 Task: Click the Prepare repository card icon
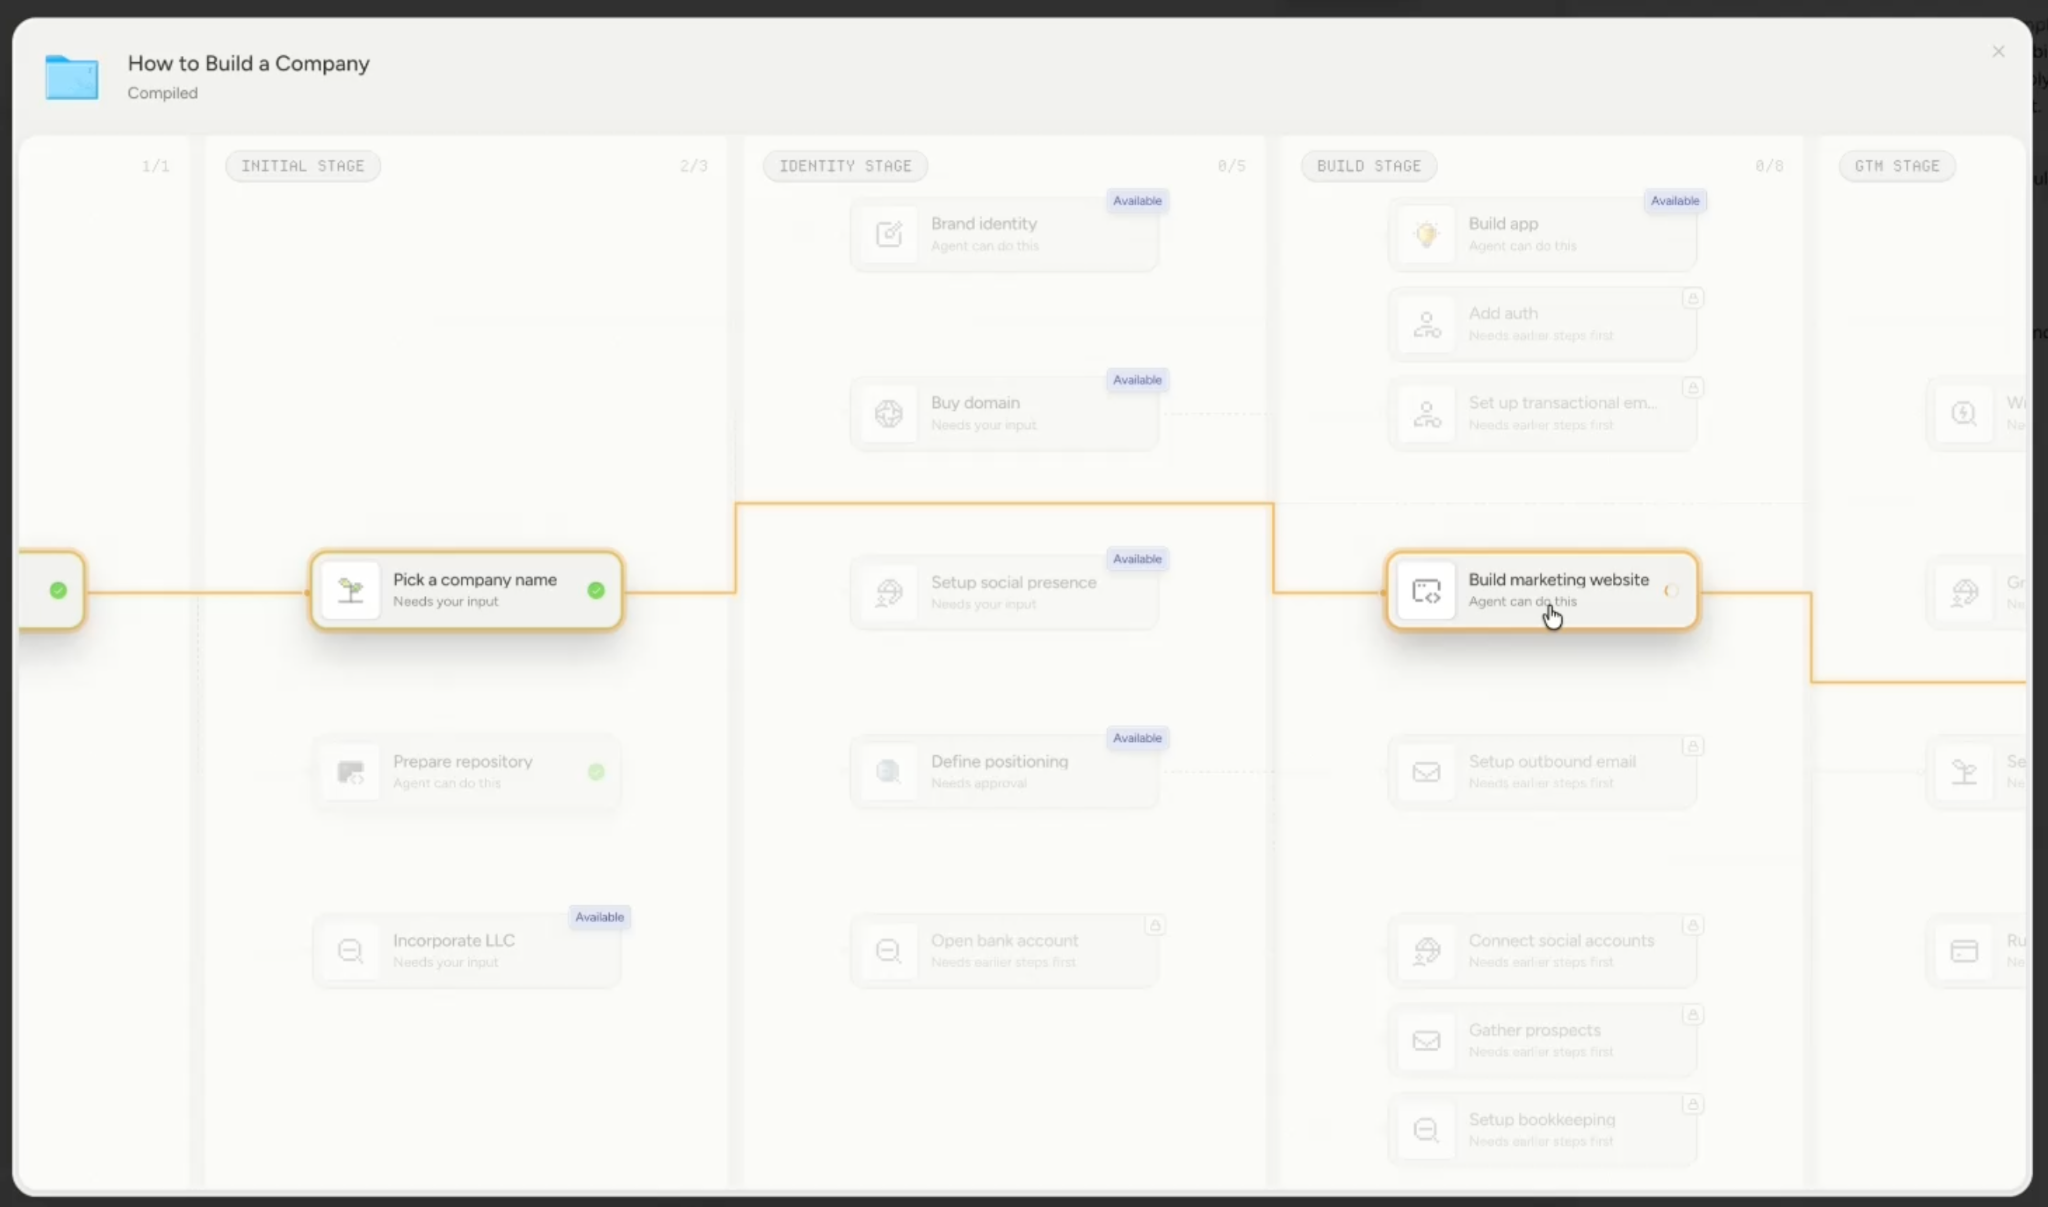[351, 772]
